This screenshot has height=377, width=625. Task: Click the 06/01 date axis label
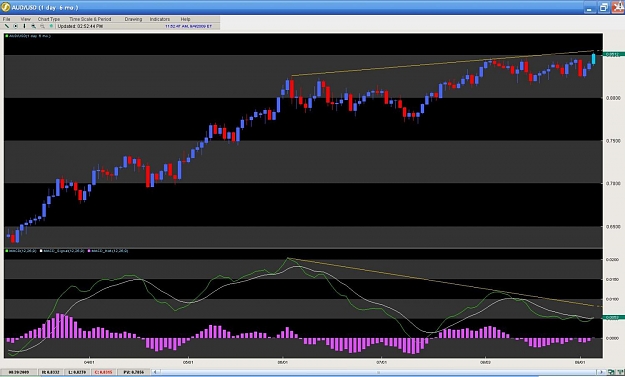pos(283,363)
